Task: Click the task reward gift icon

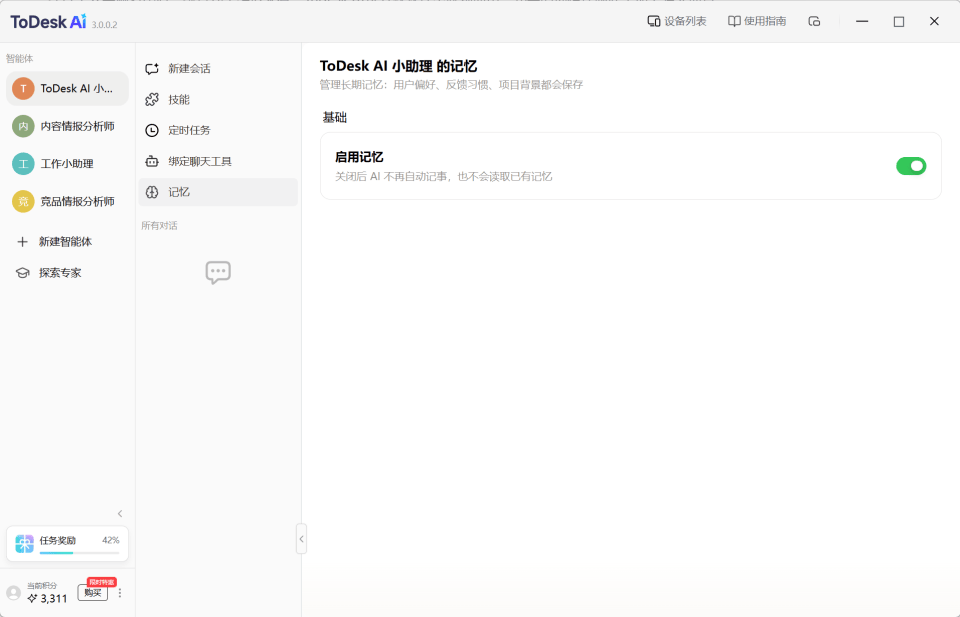Action: point(24,544)
